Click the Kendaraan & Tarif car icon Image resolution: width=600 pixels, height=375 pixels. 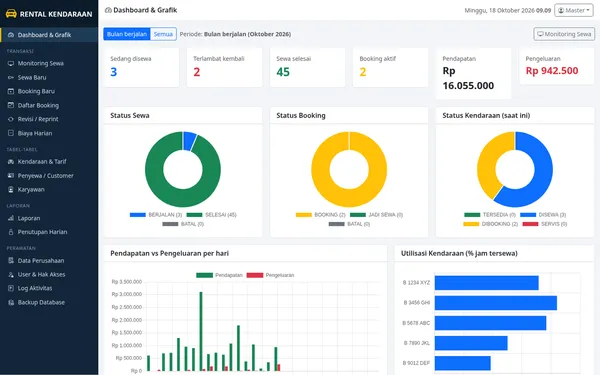click(11, 161)
